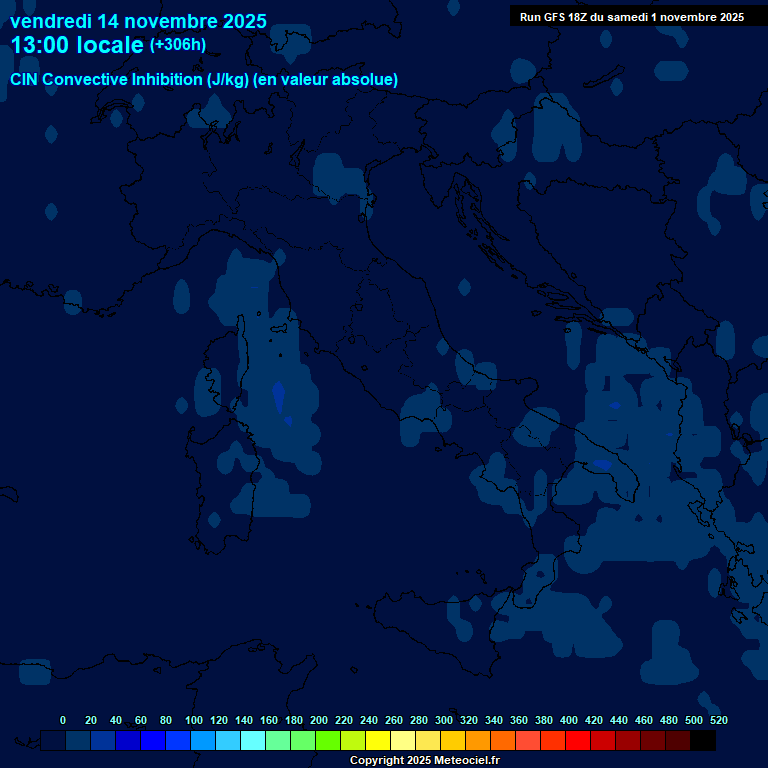The height and width of the screenshot is (768, 768).
Task: Click the date text "vendredi 14 novembre 2025"
Action: pyautogui.click(x=138, y=22)
